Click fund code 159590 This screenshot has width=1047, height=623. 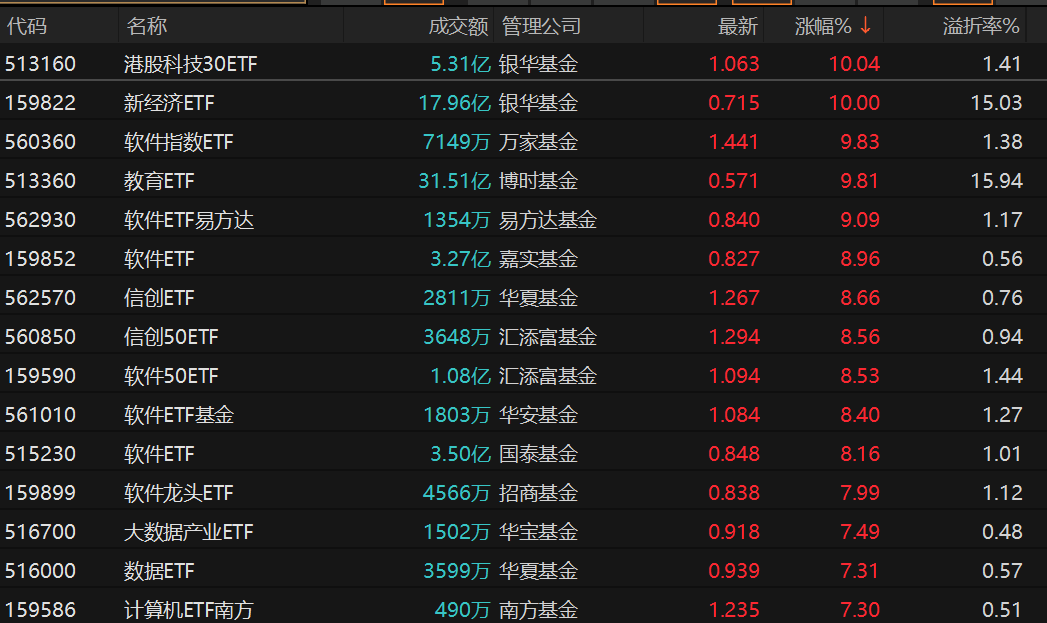tap(40, 375)
